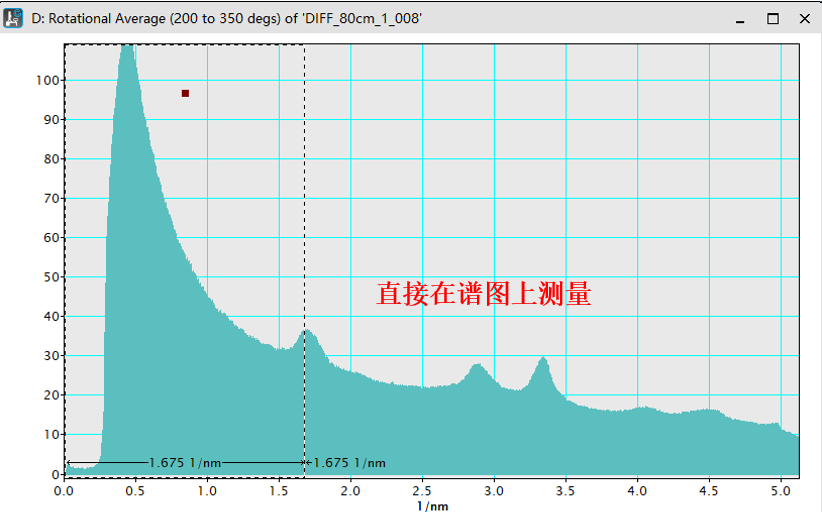Select the red Chinese annotation text

(x=484, y=294)
